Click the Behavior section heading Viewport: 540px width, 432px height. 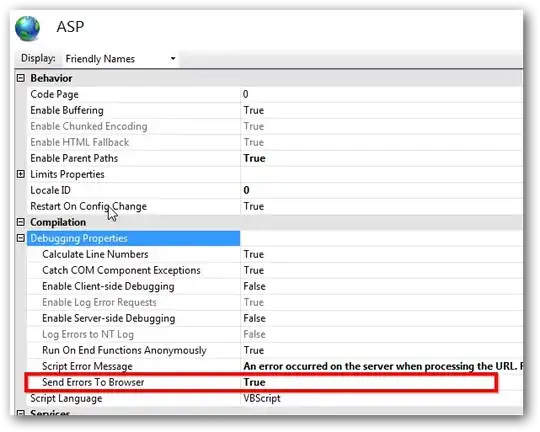tap(51, 78)
